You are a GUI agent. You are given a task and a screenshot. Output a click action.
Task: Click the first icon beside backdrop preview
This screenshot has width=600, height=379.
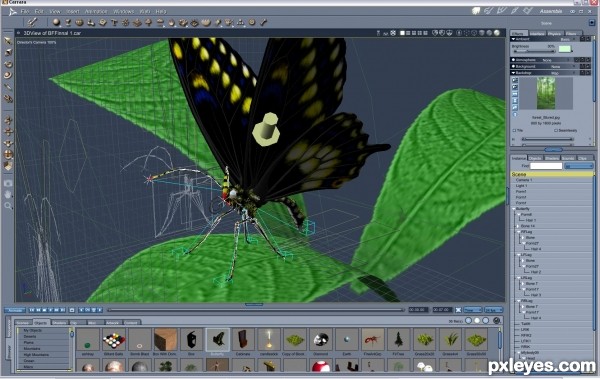pyautogui.click(x=515, y=80)
